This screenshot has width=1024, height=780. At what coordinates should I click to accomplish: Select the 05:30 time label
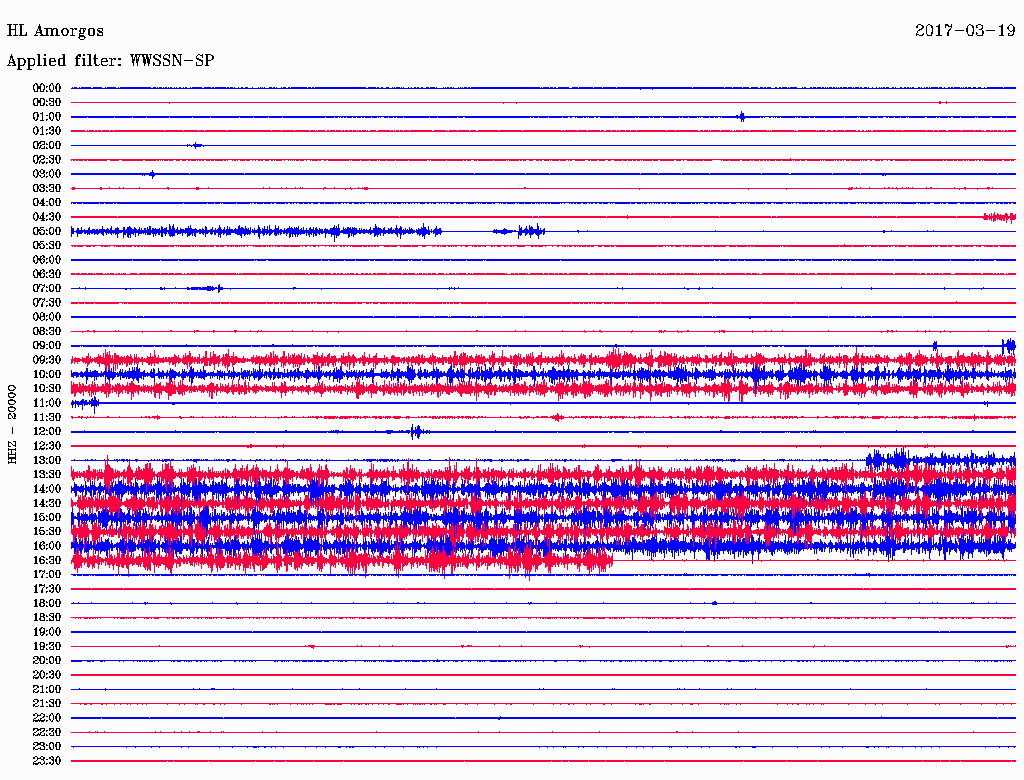tap(47, 245)
